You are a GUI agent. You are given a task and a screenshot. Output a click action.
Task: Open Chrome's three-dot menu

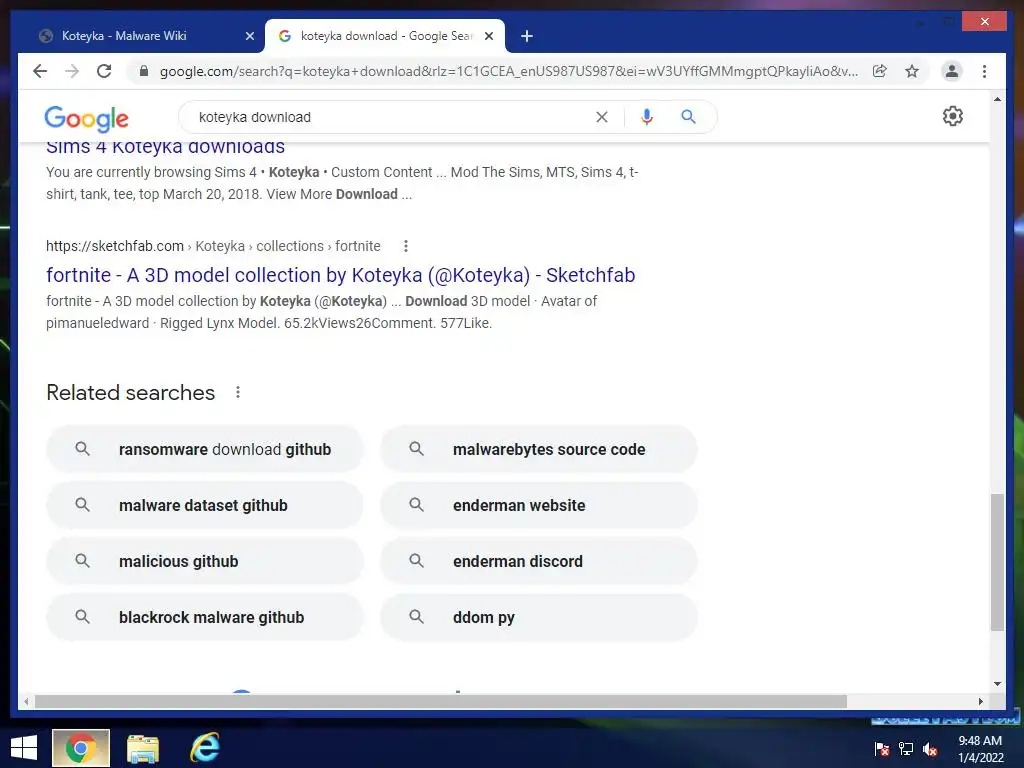[984, 71]
